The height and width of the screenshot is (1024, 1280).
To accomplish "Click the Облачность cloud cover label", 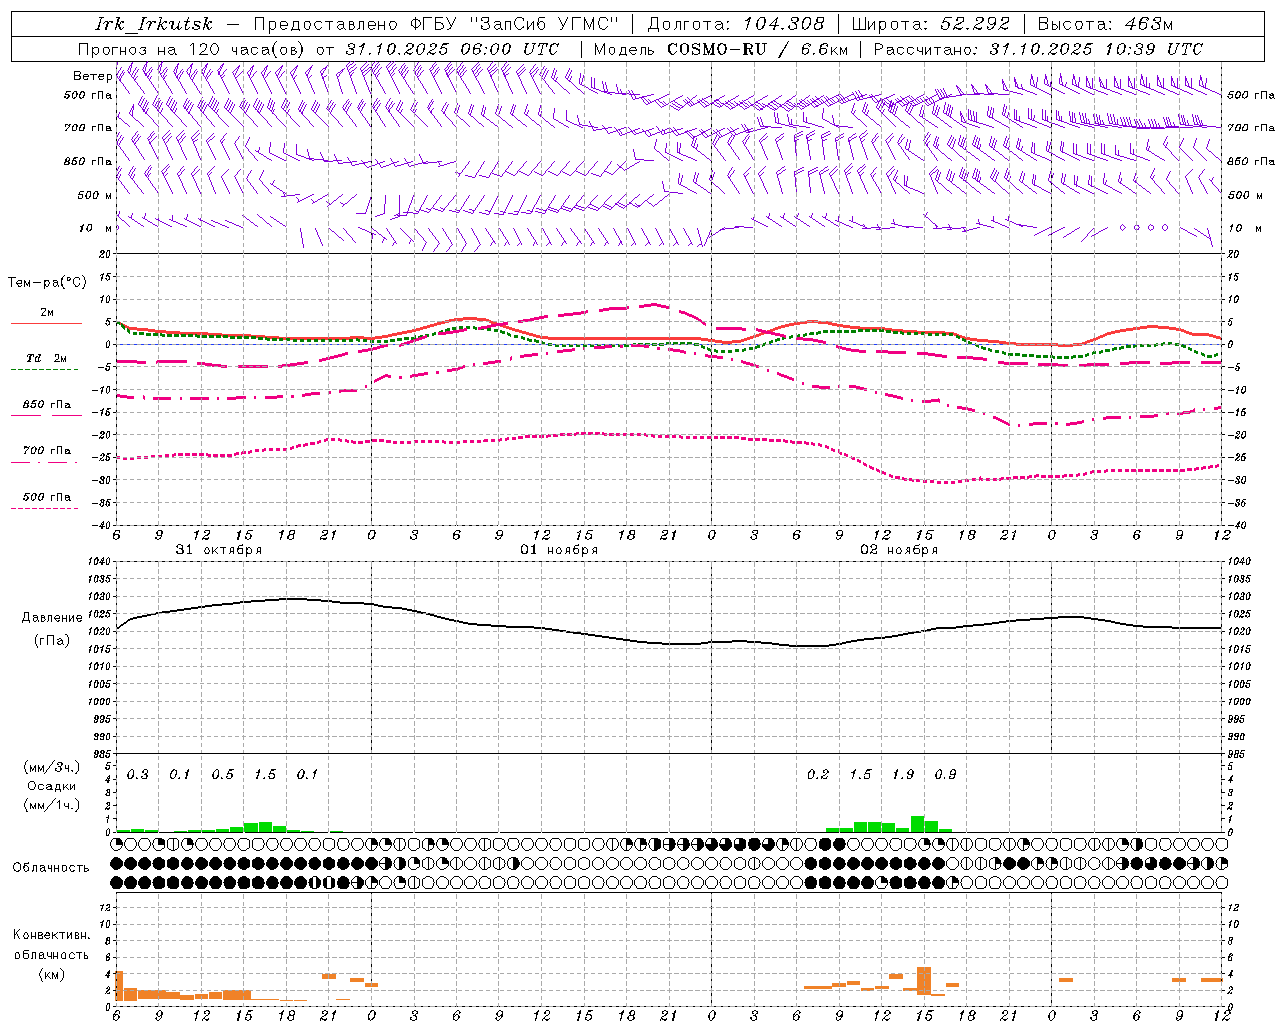I will coord(51,868).
